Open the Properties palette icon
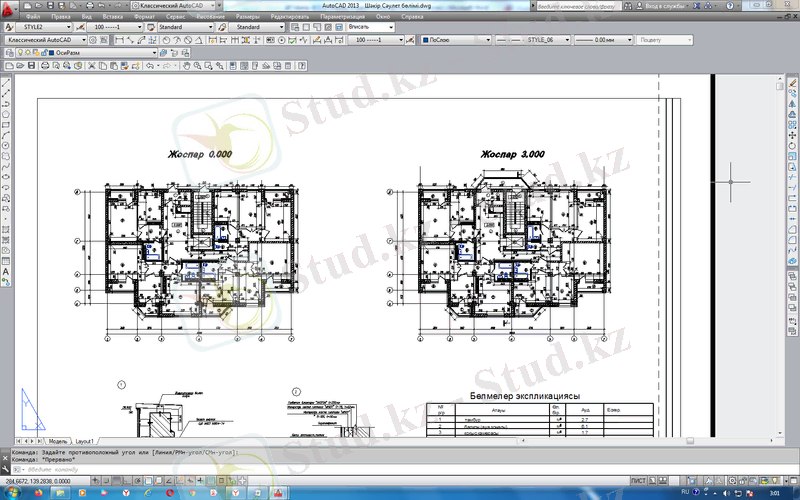Image resolution: width=800 pixels, height=500 pixels. (x=232, y=66)
